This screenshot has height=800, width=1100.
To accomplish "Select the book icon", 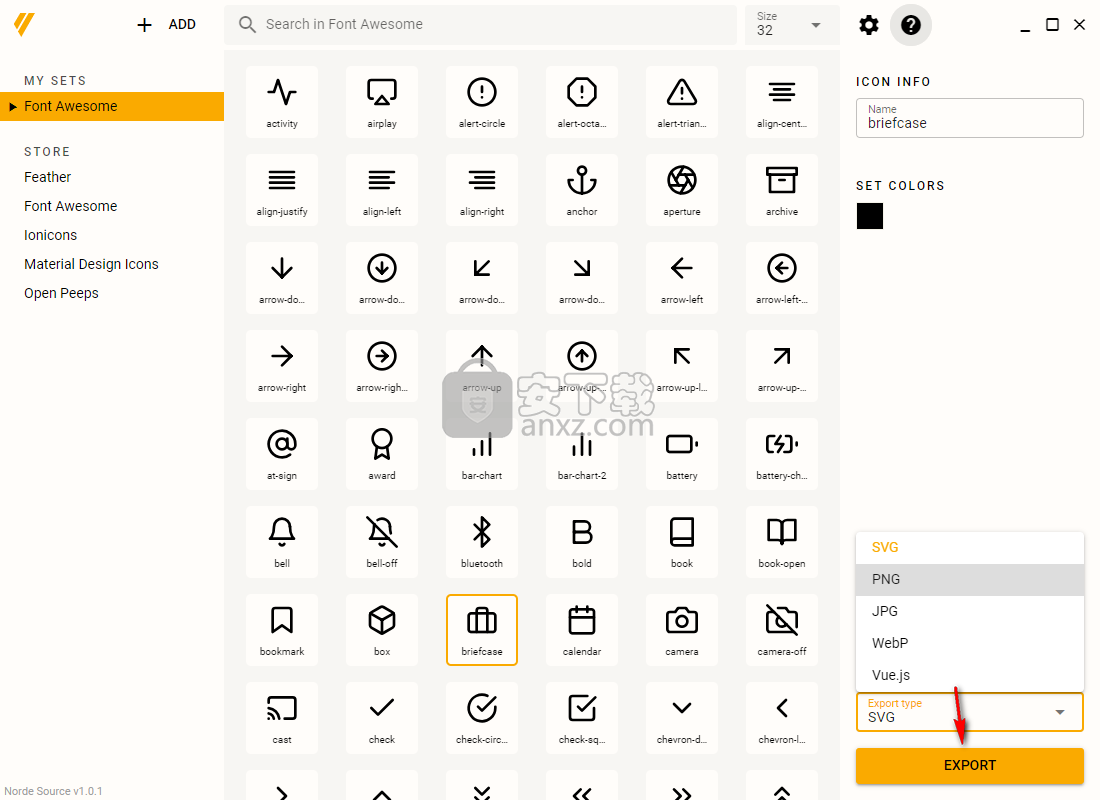I will click(682, 542).
